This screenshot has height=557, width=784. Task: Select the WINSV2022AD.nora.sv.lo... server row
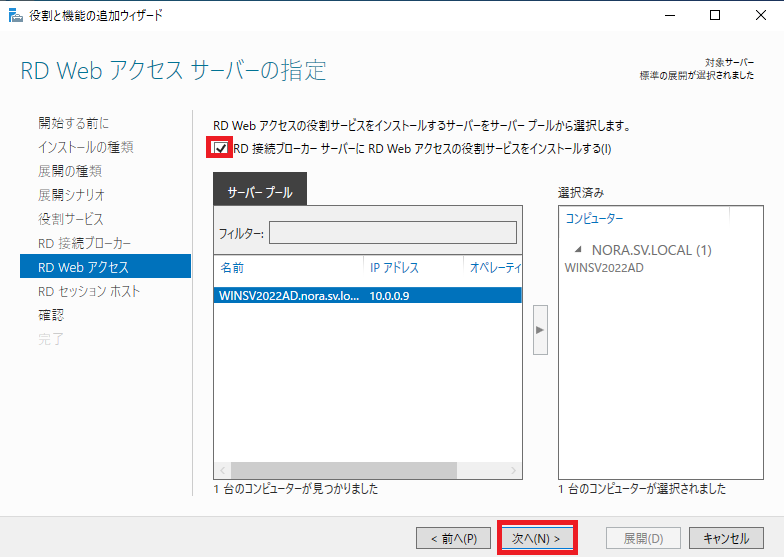coord(368,296)
